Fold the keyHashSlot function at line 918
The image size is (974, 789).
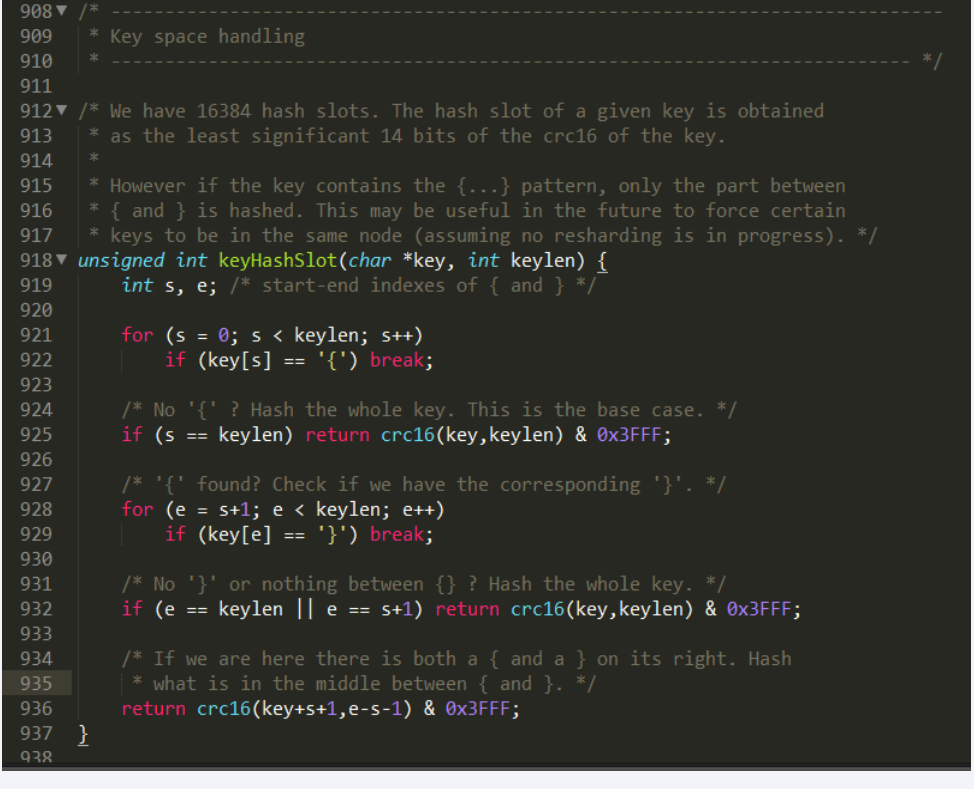pyautogui.click(x=65, y=261)
